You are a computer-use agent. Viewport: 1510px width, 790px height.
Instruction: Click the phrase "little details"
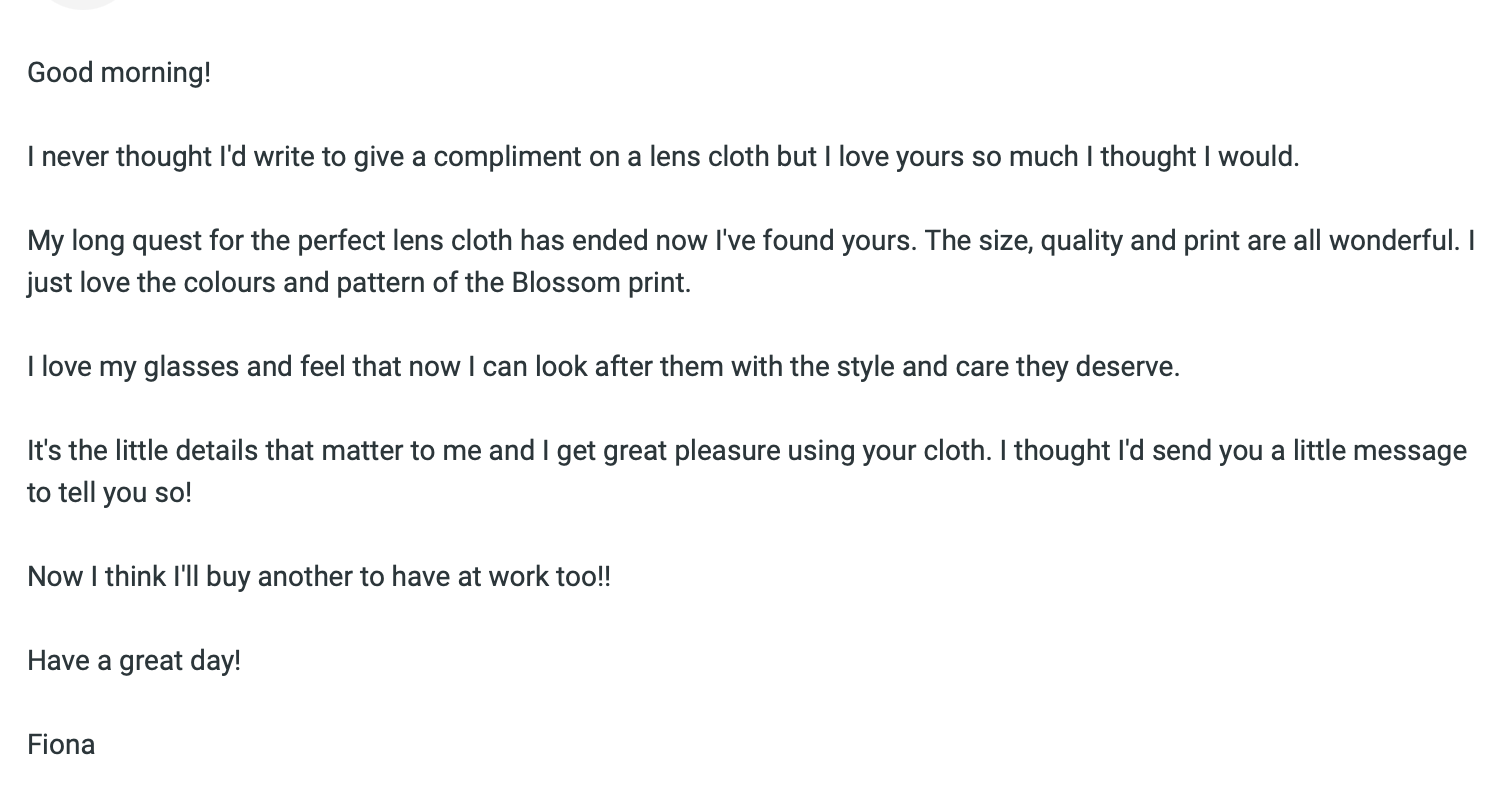pyautogui.click(x=186, y=451)
